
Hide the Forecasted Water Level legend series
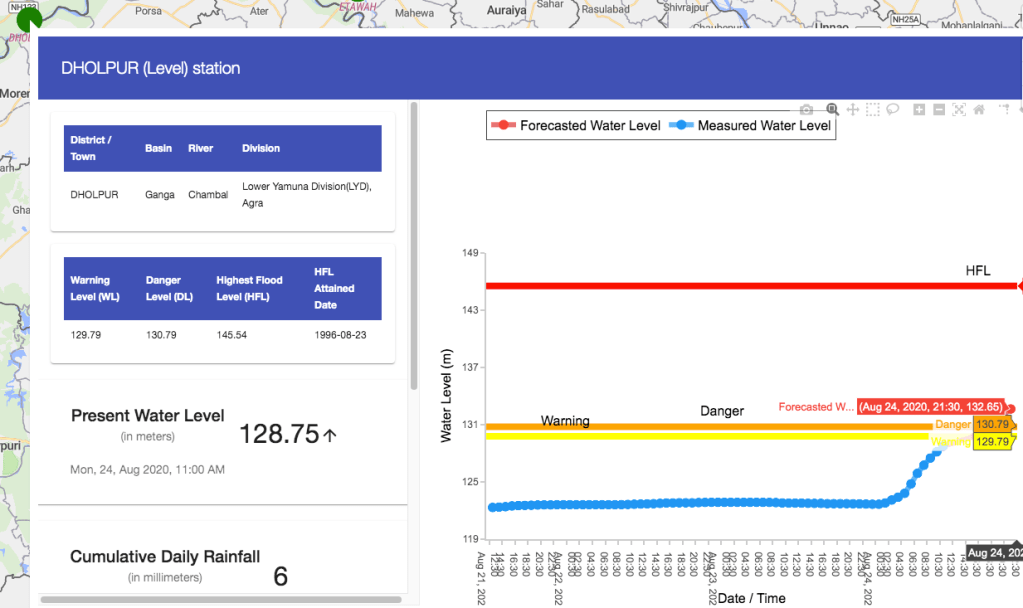576,126
